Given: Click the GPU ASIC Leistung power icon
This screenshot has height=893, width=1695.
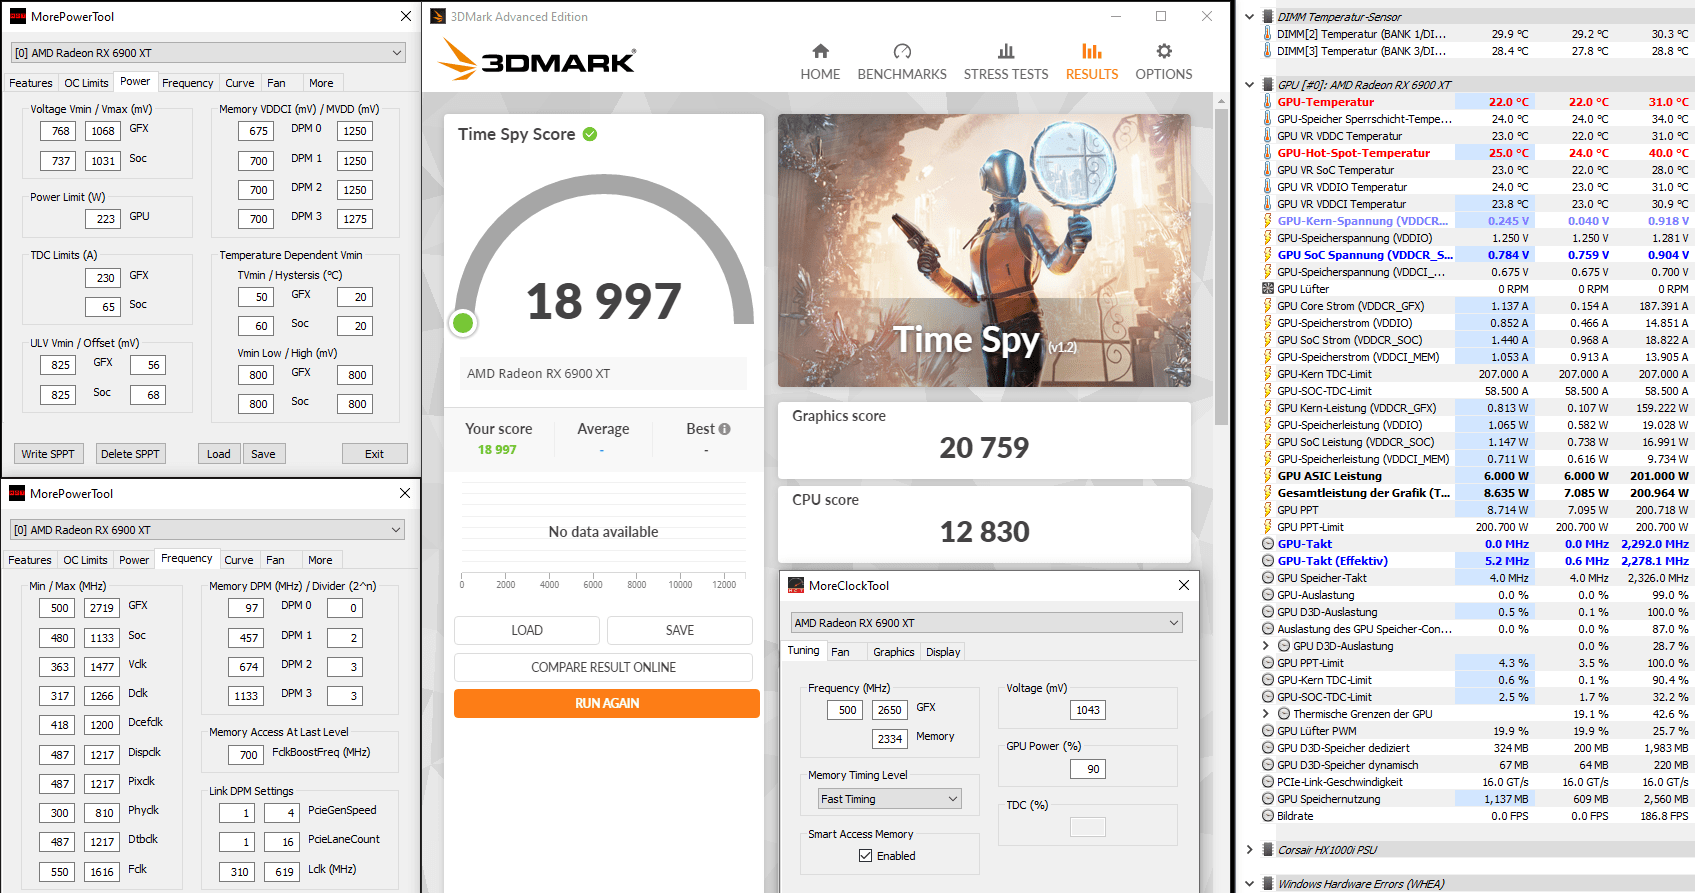Looking at the screenshot, I should tap(1268, 476).
